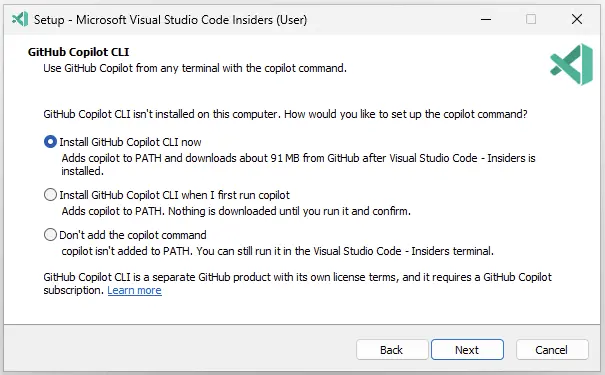Click the 'separate GitHub product' license note
605x375 pixels.
coord(297,284)
